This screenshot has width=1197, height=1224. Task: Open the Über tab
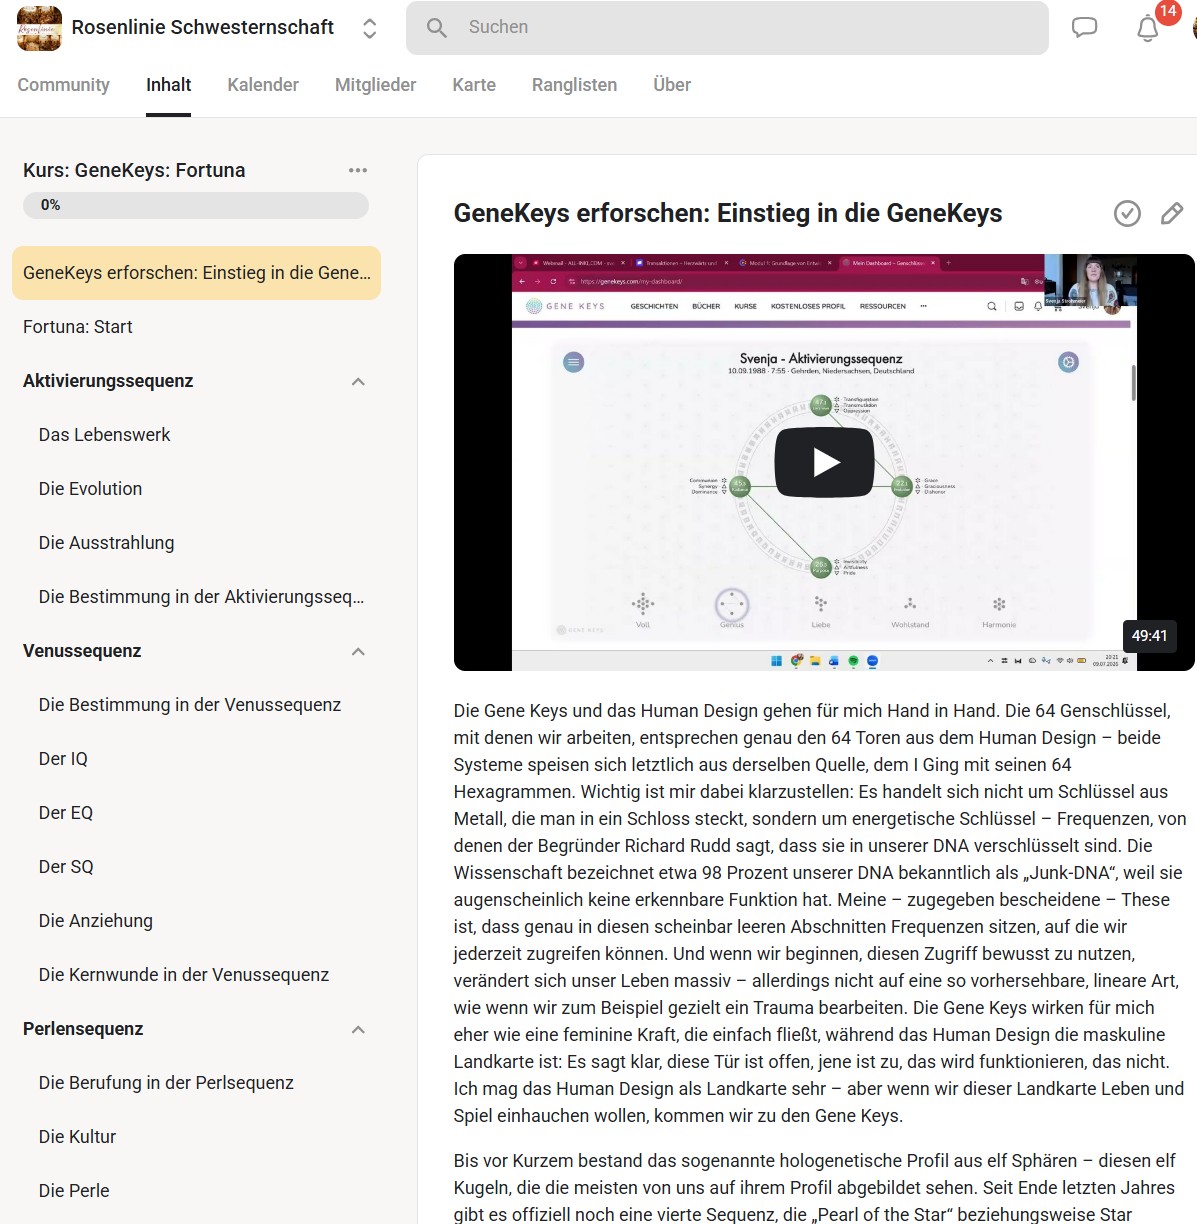click(x=672, y=85)
